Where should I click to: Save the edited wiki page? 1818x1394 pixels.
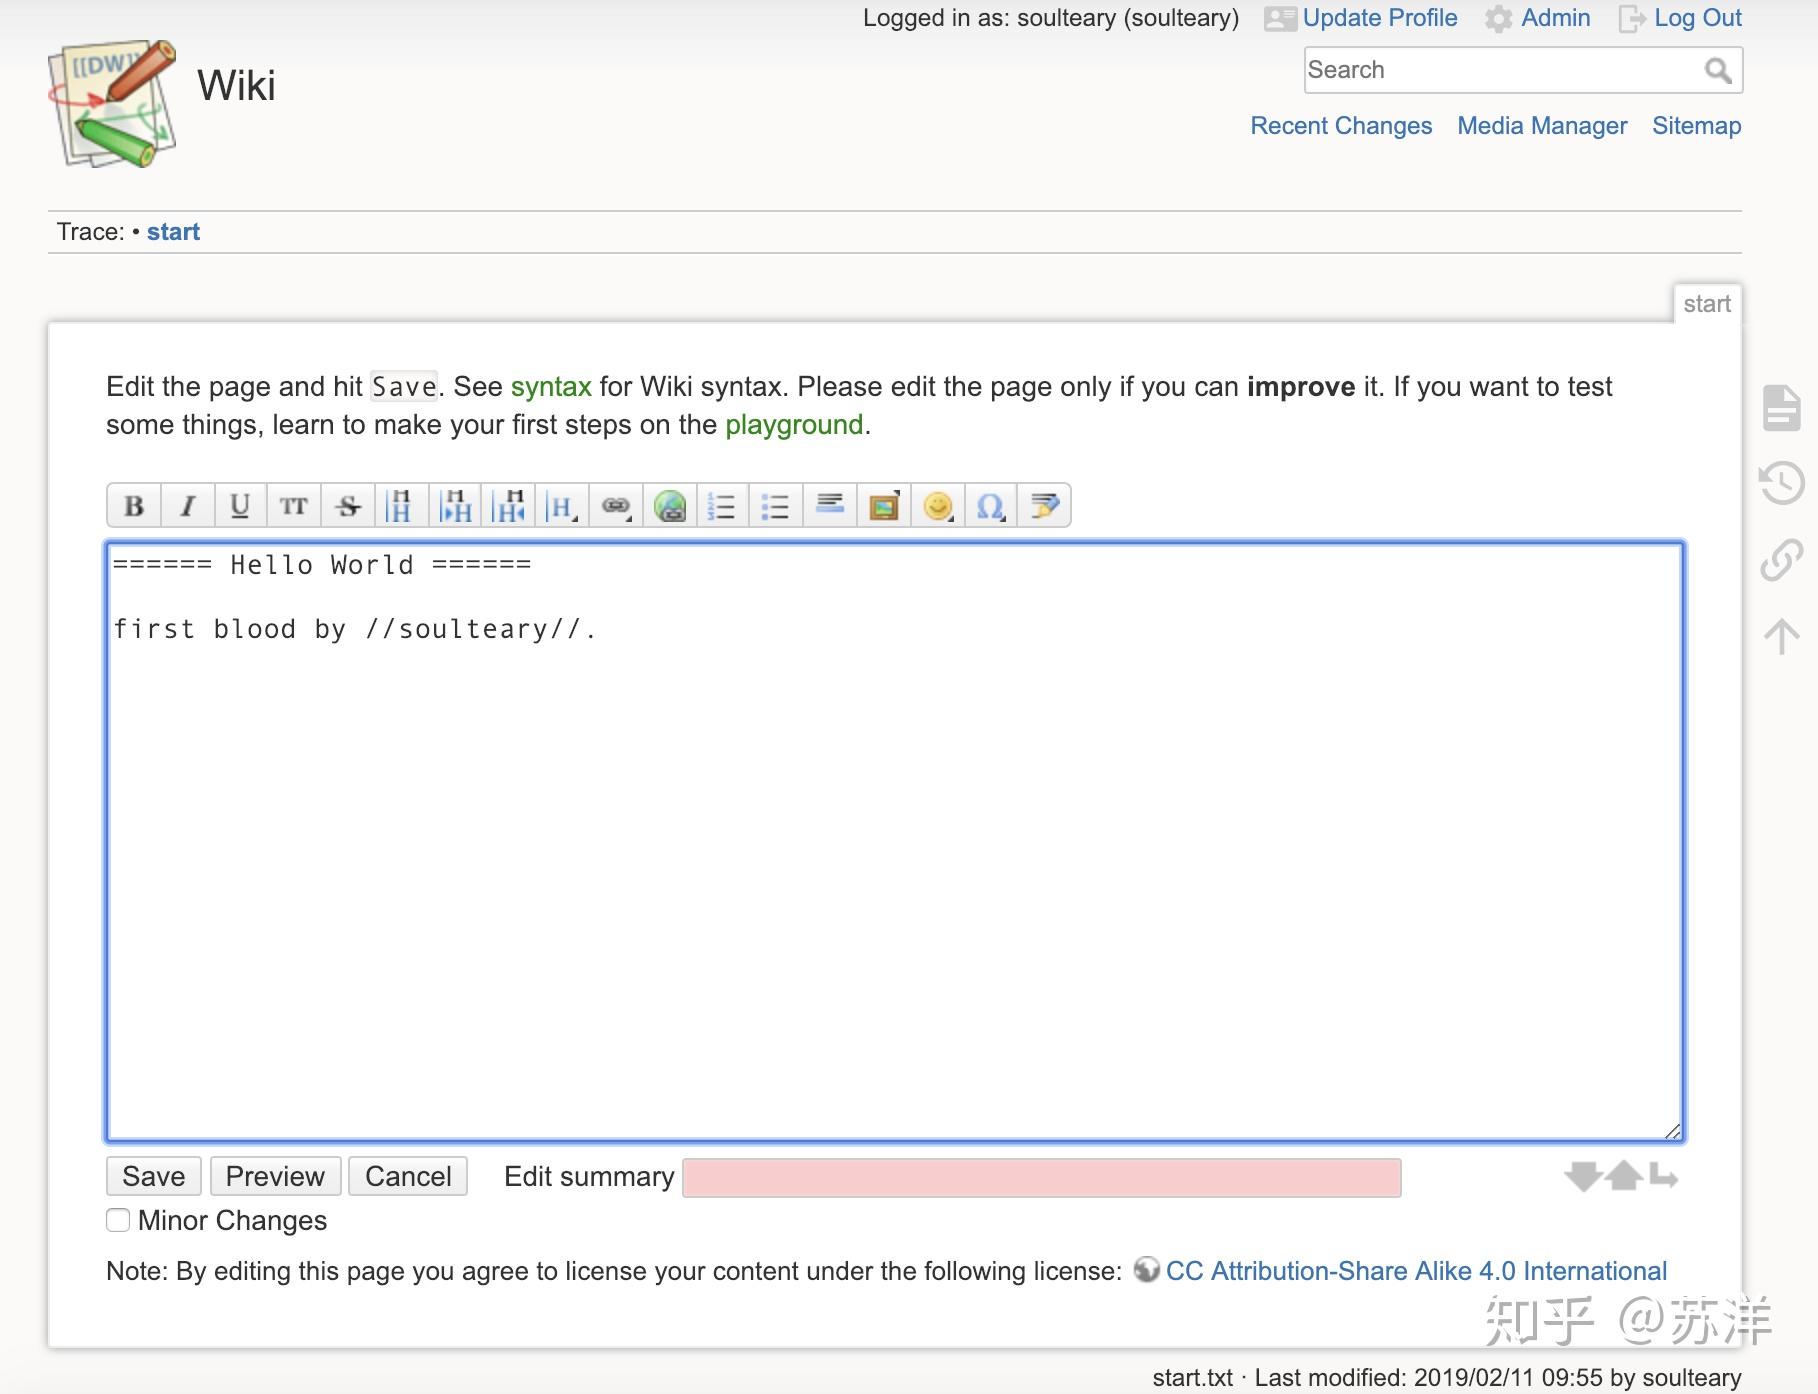[x=152, y=1176]
